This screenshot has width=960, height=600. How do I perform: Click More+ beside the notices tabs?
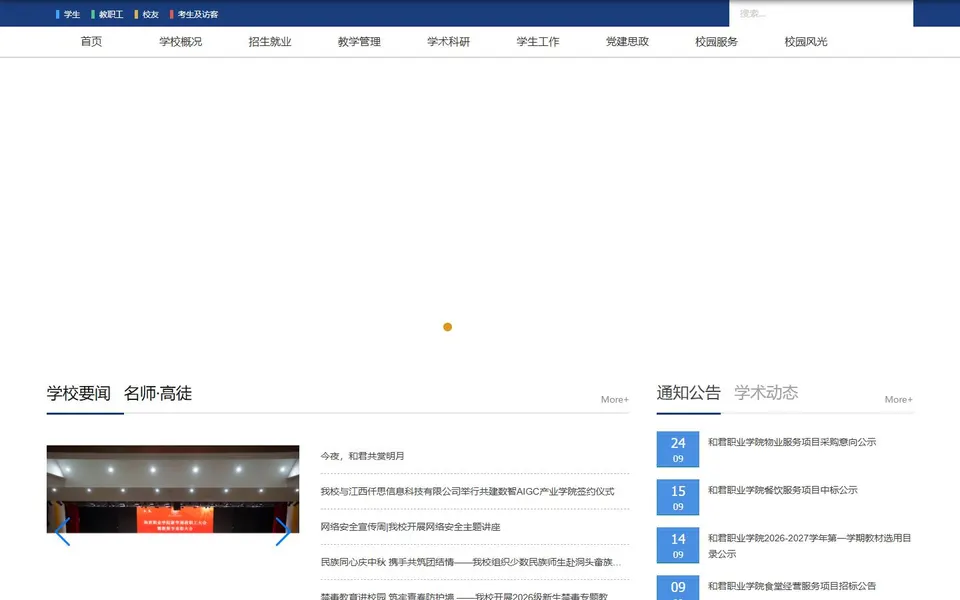899,399
